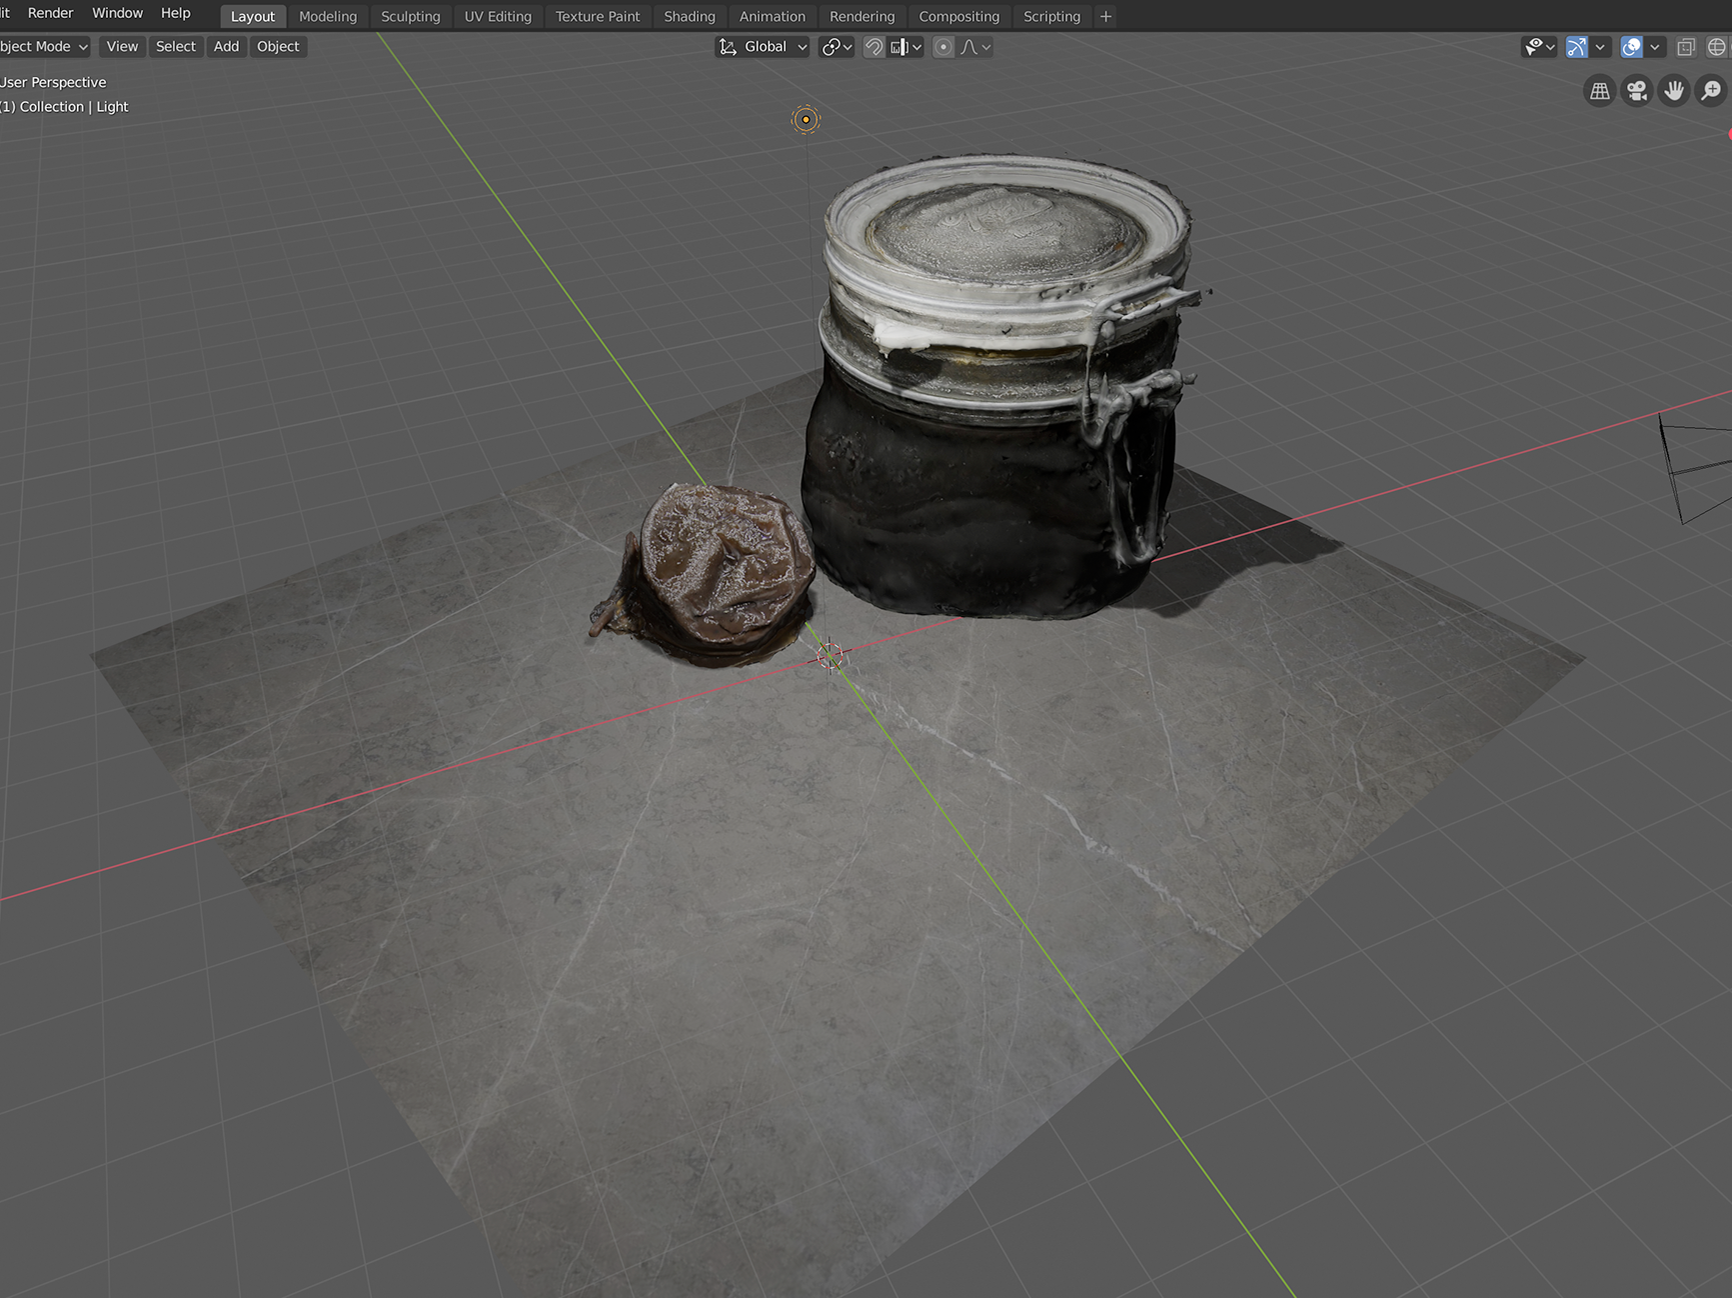1732x1298 pixels.
Task: Switch to the Shading workspace tab
Action: (690, 17)
